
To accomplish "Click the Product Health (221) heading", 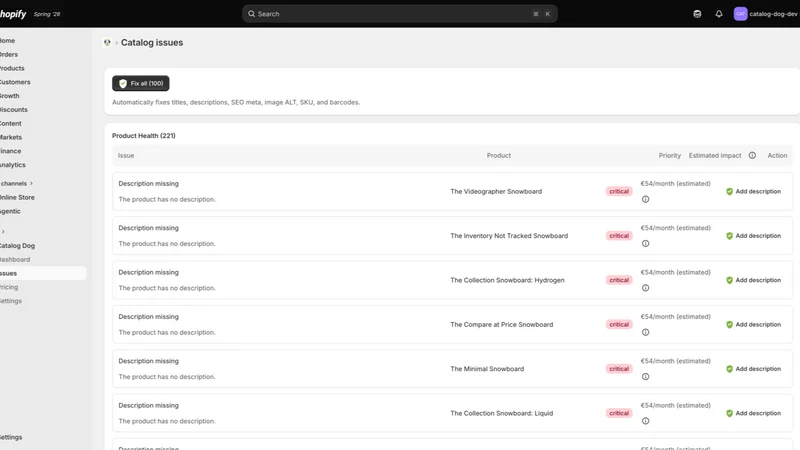I will tap(144, 136).
